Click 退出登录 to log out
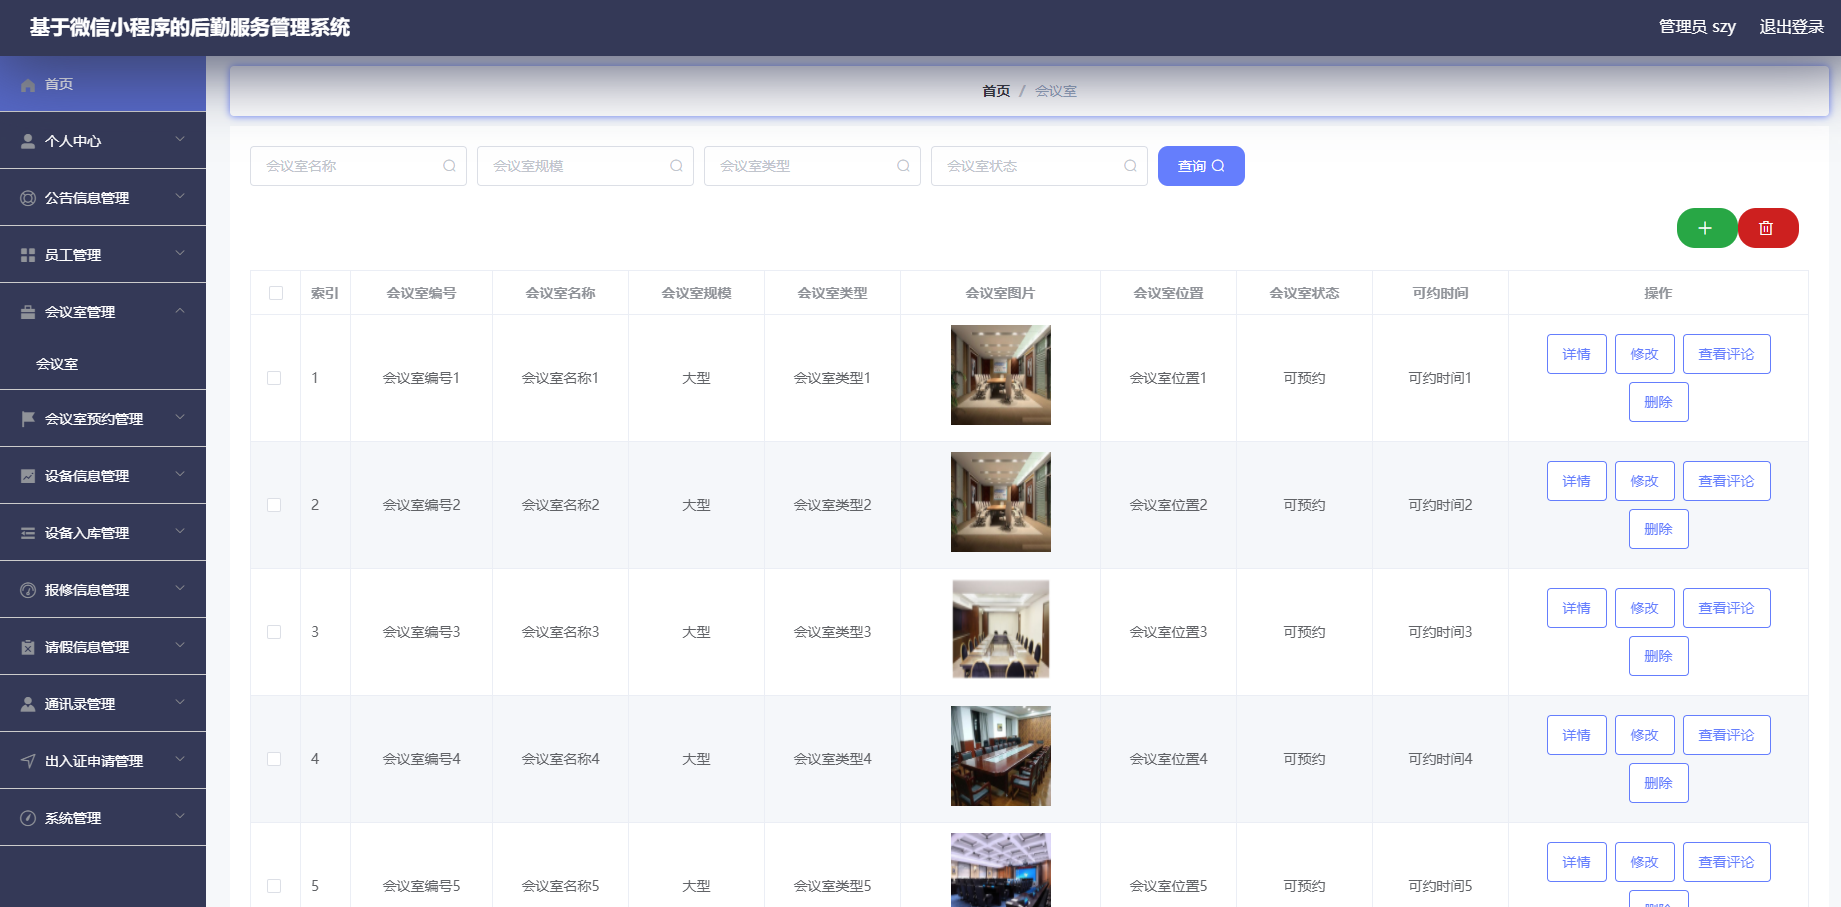The height and width of the screenshot is (907, 1841). [x=1792, y=27]
